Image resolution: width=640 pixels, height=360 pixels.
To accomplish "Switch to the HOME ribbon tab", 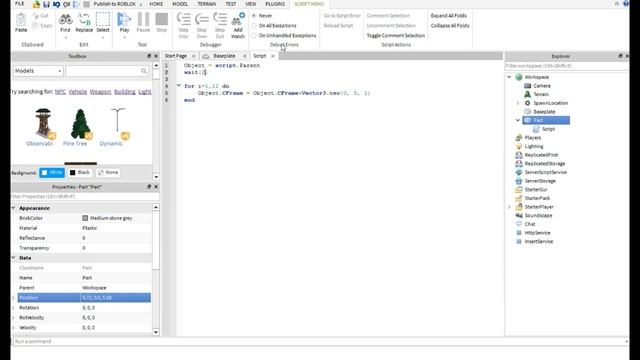I will click(x=156, y=4).
